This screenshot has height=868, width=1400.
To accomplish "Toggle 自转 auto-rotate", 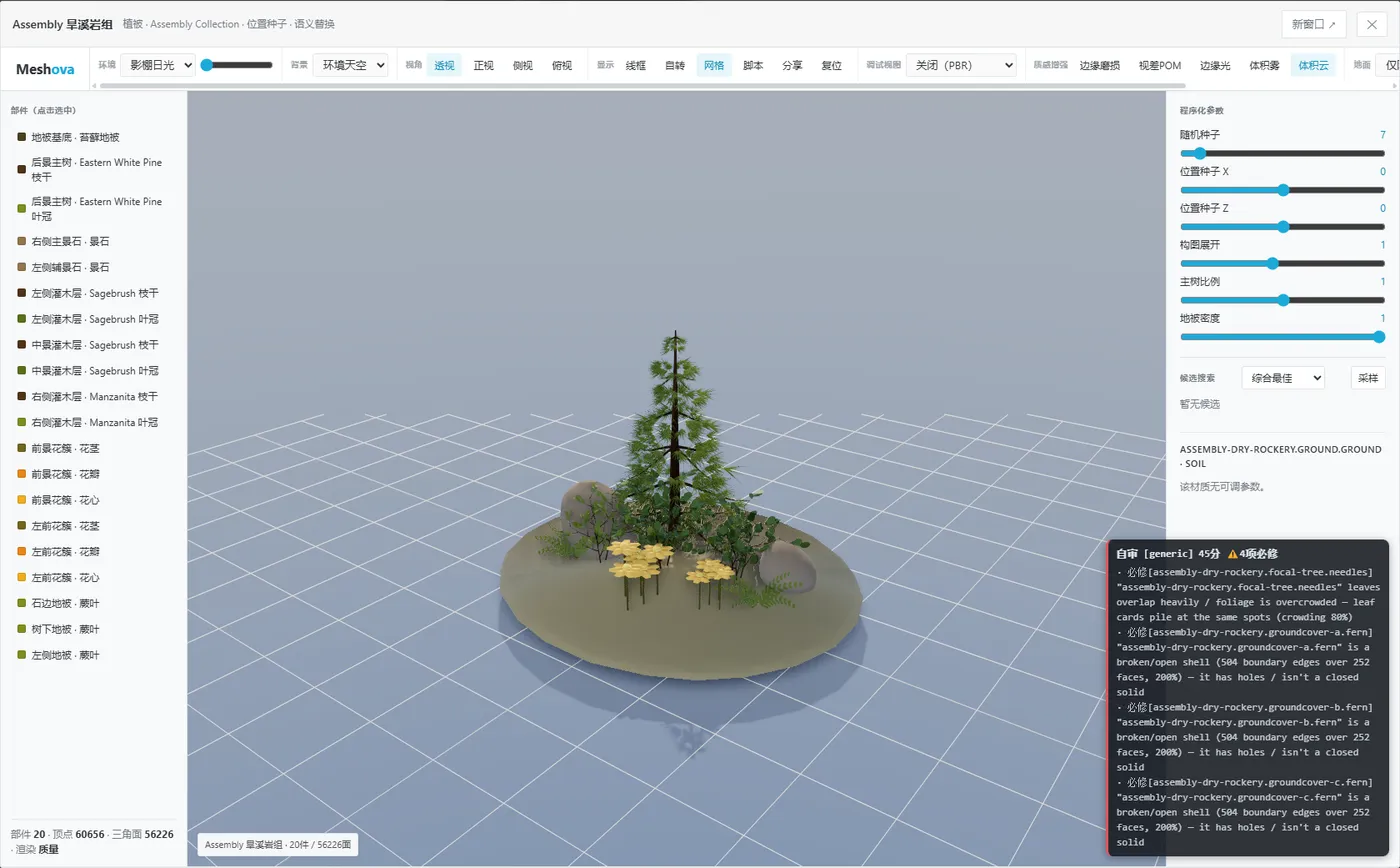I will pyautogui.click(x=675, y=65).
